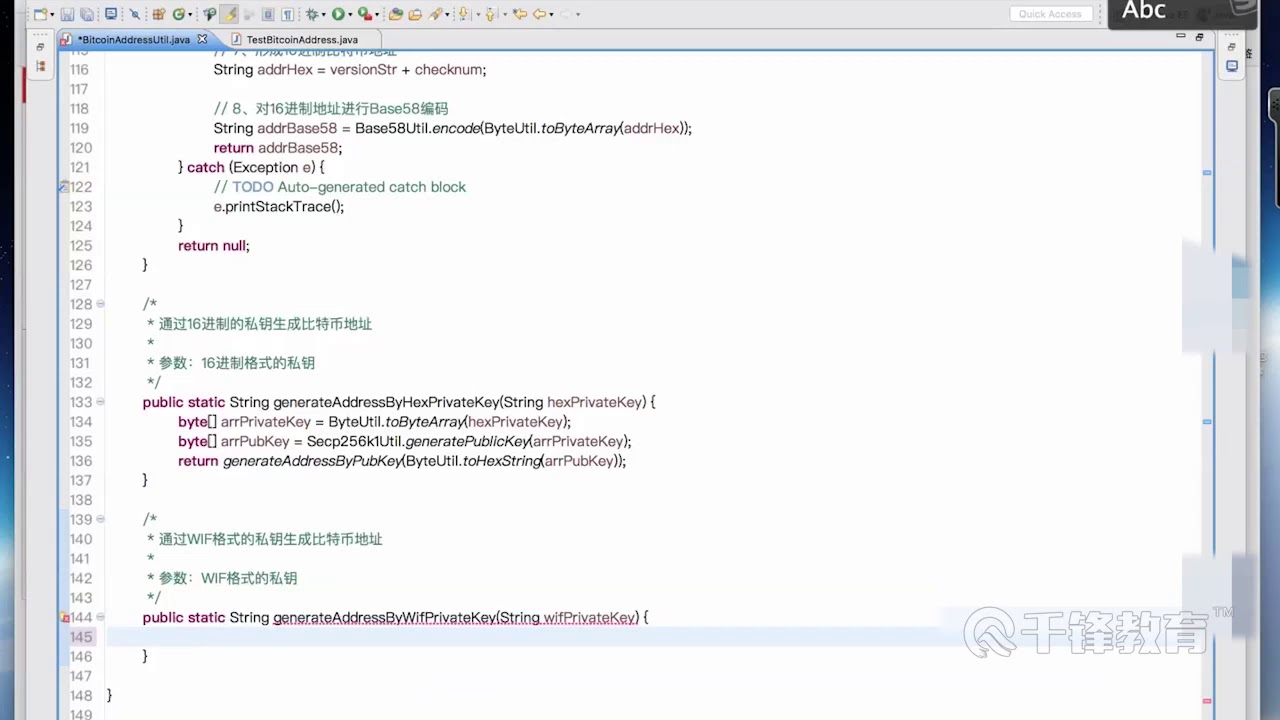Click generateAddressByWifPrivateKey method name

(385, 618)
